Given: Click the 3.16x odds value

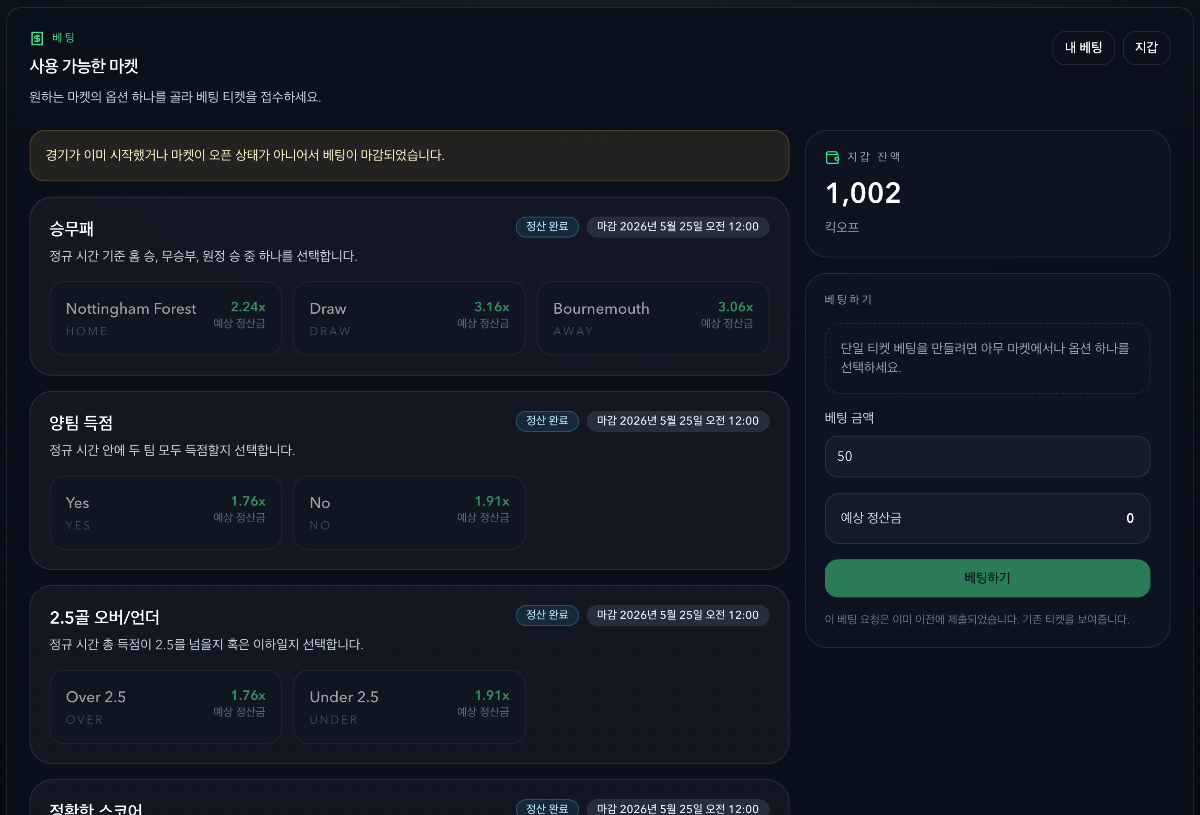Looking at the screenshot, I should click(x=491, y=307).
